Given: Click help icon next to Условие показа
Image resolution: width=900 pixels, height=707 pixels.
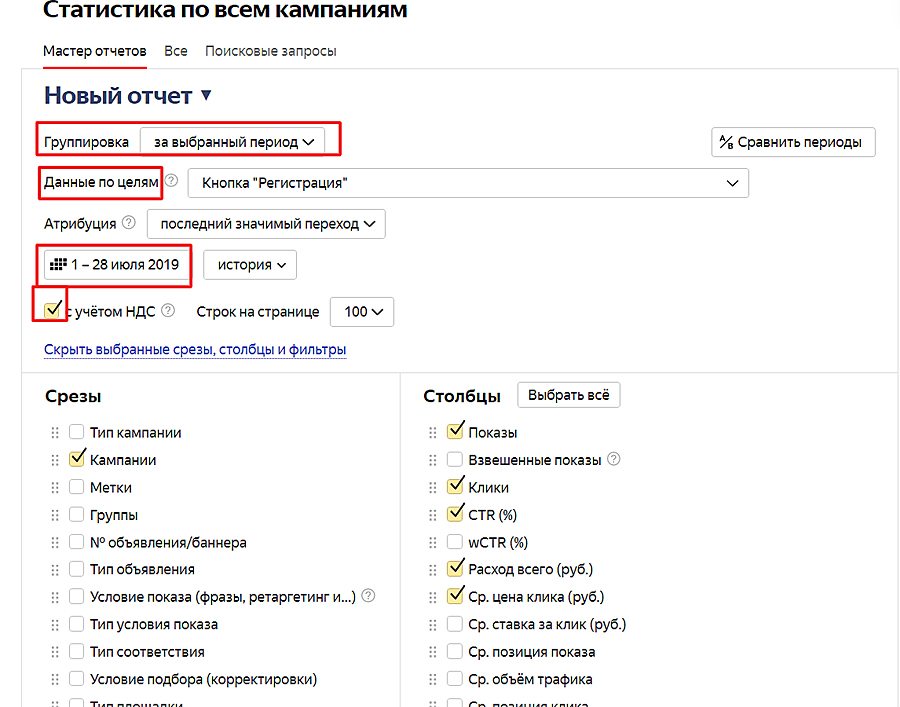Looking at the screenshot, I should pyautogui.click(x=369, y=596).
